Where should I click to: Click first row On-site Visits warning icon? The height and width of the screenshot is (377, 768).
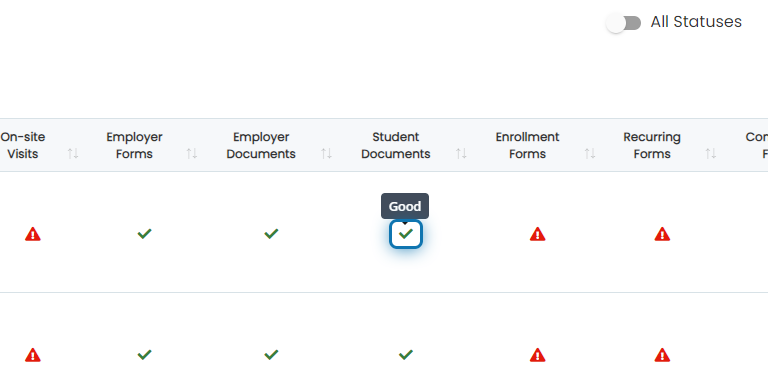pyautogui.click(x=33, y=234)
